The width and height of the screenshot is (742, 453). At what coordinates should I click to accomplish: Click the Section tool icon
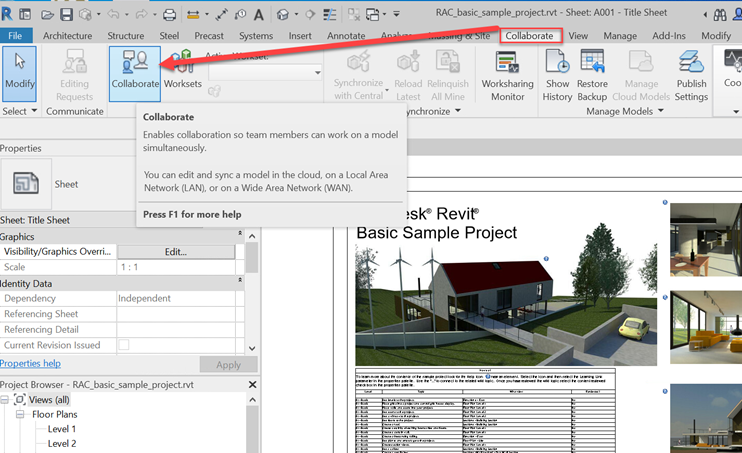310,15
